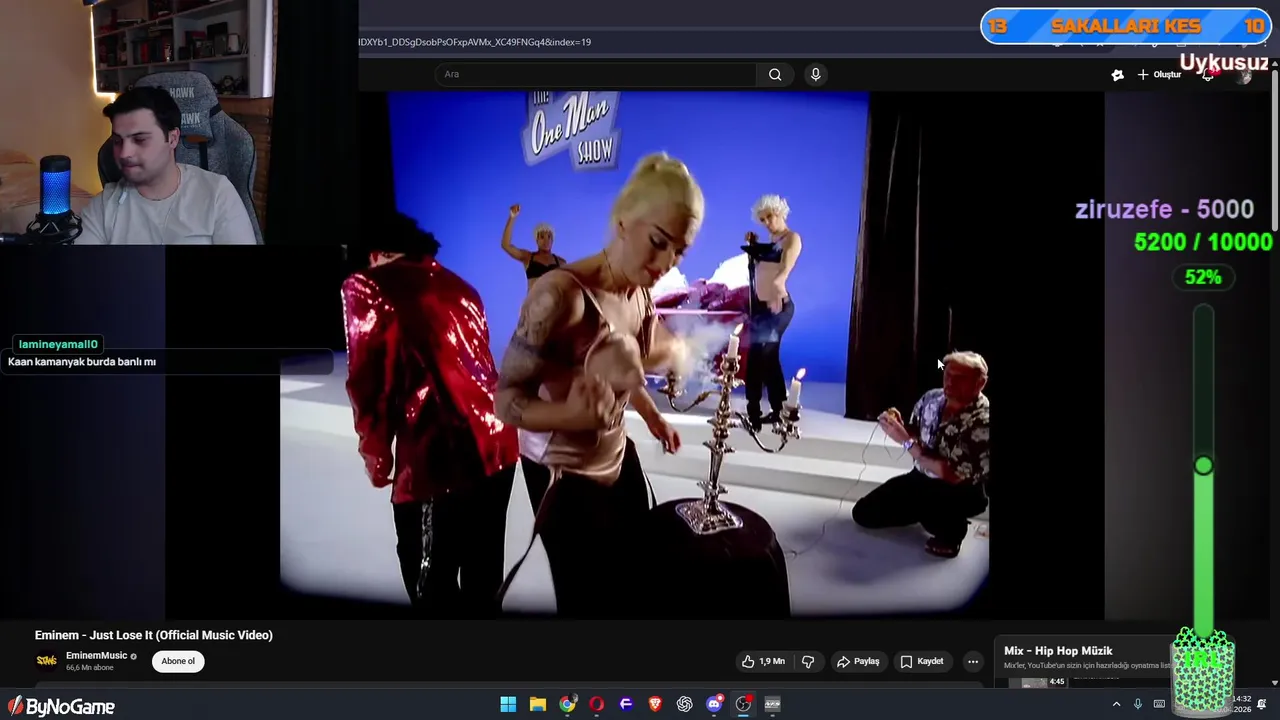Viewport: 1280px width, 720px height.
Task: Open Discord from the taskbar
Action: (x=714, y=704)
